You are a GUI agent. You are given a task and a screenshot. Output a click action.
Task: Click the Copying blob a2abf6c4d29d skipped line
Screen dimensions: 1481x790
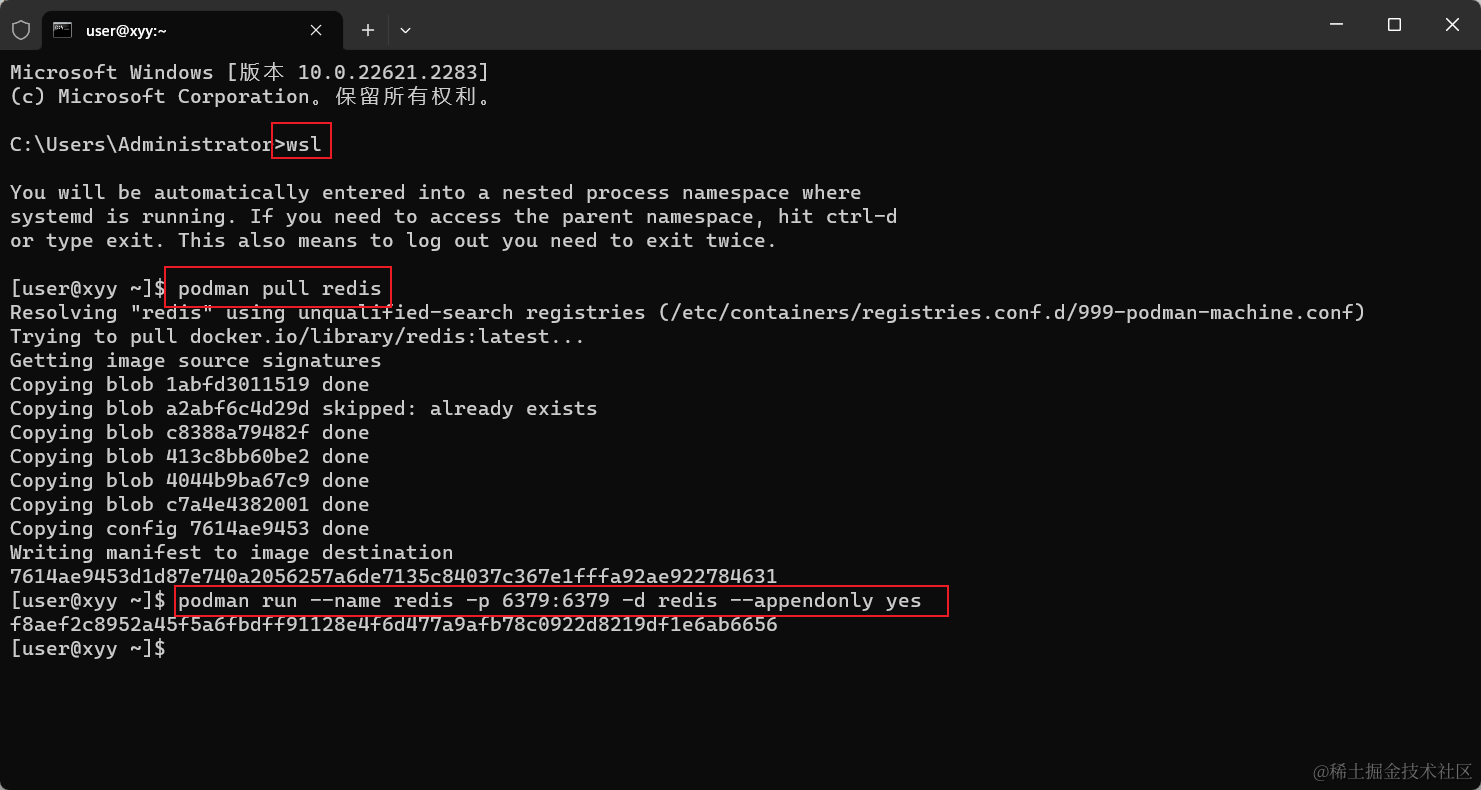pyautogui.click(x=302, y=408)
